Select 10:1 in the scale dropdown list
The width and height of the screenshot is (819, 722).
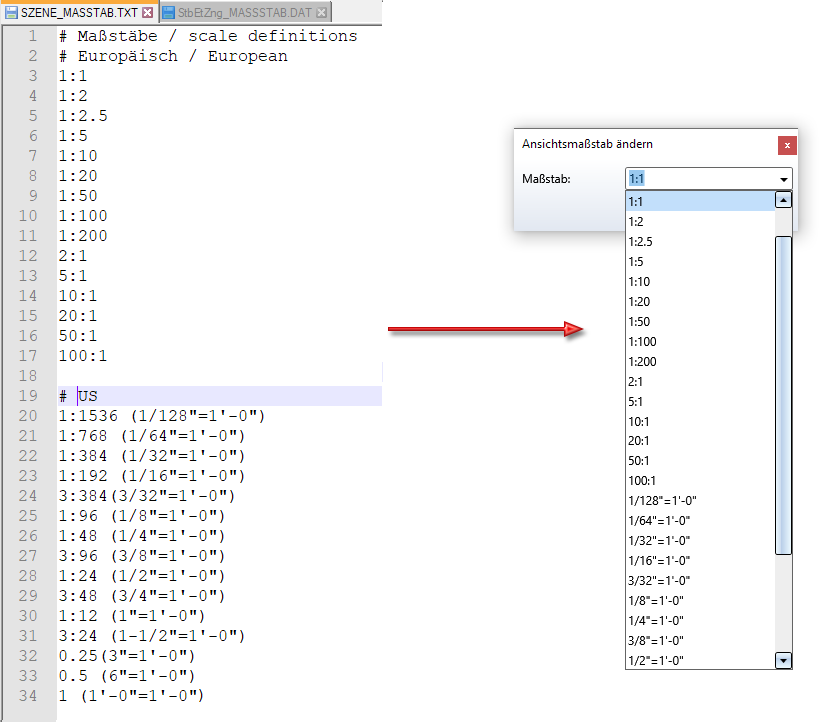700,422
